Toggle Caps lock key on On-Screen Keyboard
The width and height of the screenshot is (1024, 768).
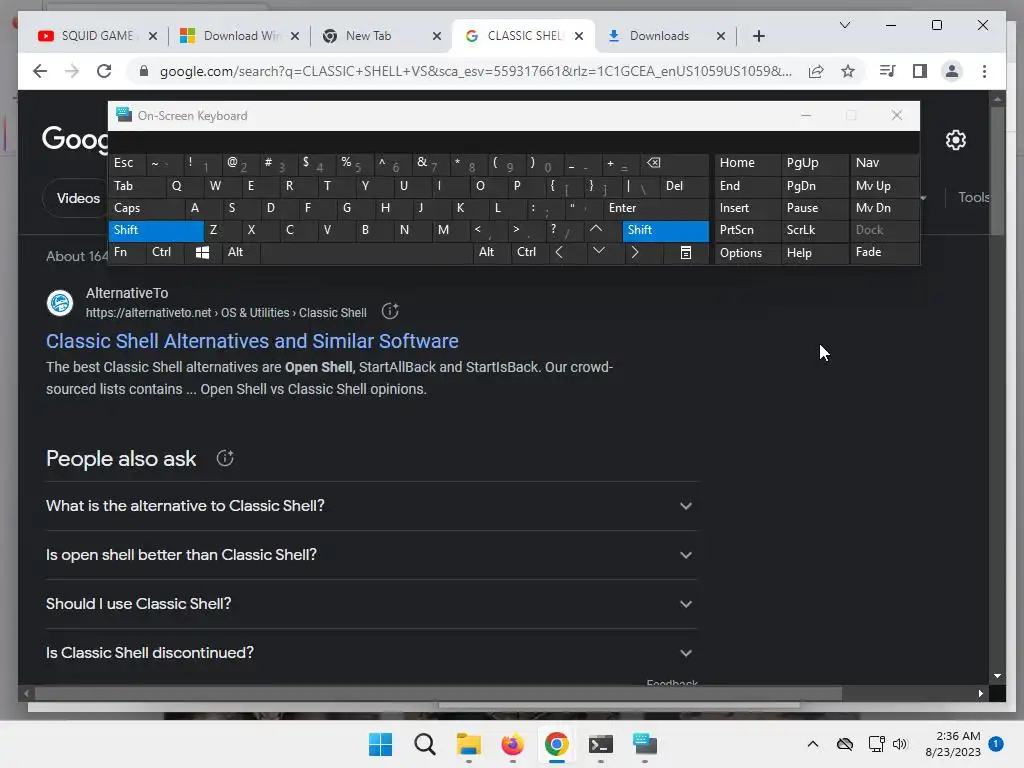pos(146,208)
